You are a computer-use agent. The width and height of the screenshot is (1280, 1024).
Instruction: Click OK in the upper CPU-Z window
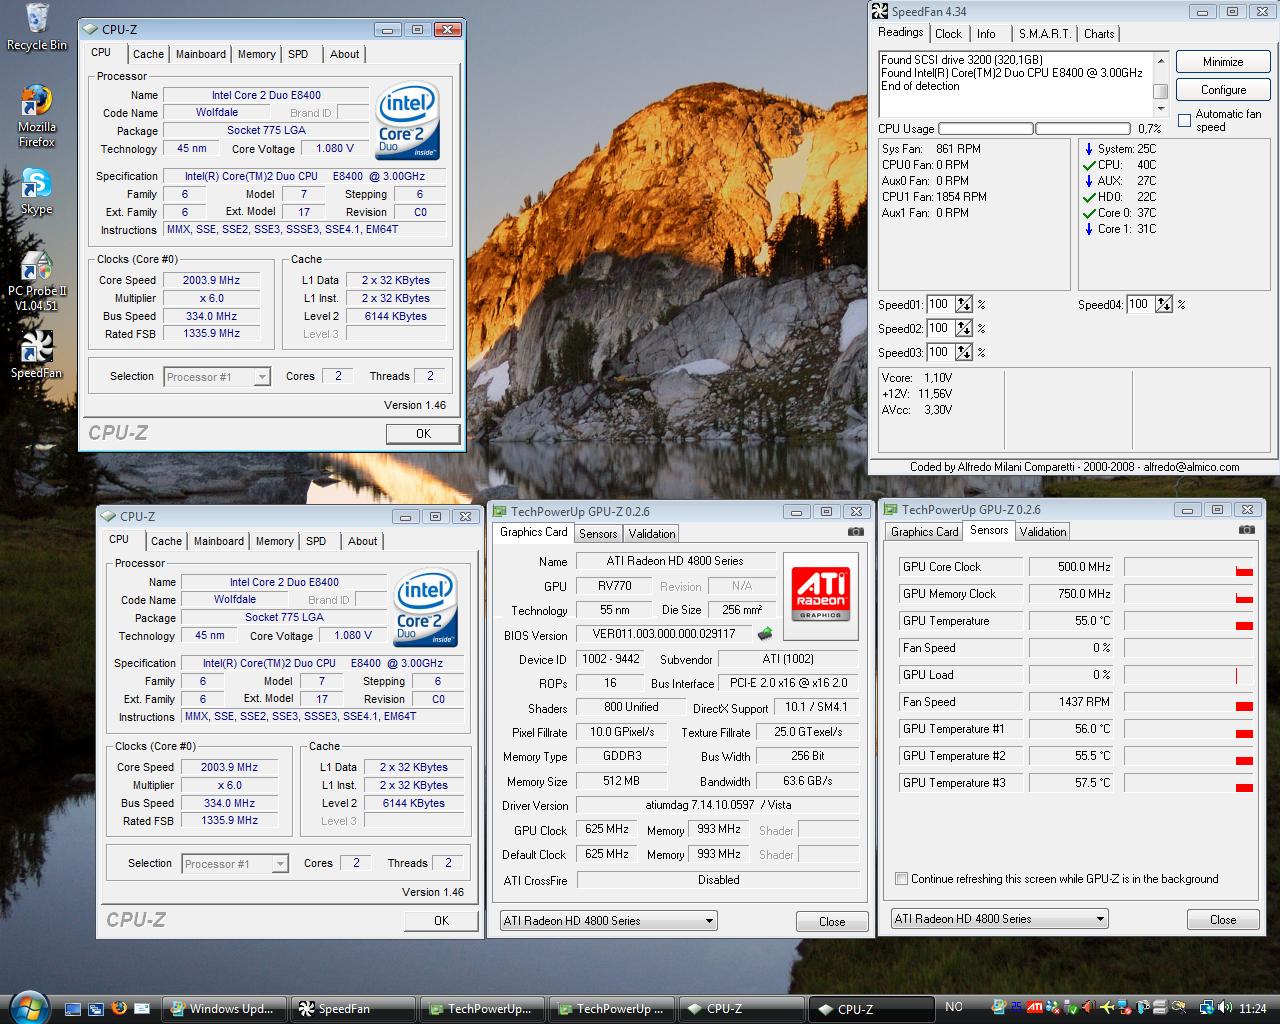pos(423,434)
